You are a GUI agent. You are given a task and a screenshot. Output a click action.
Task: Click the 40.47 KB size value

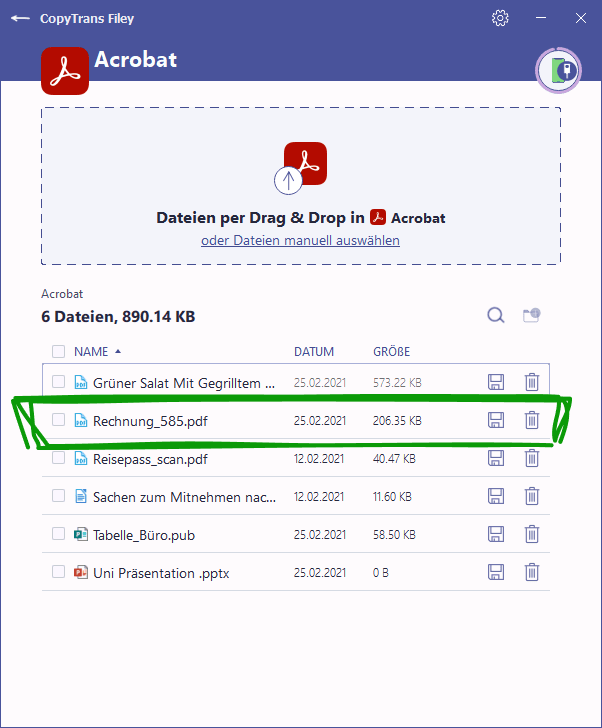tap(394, 459)
